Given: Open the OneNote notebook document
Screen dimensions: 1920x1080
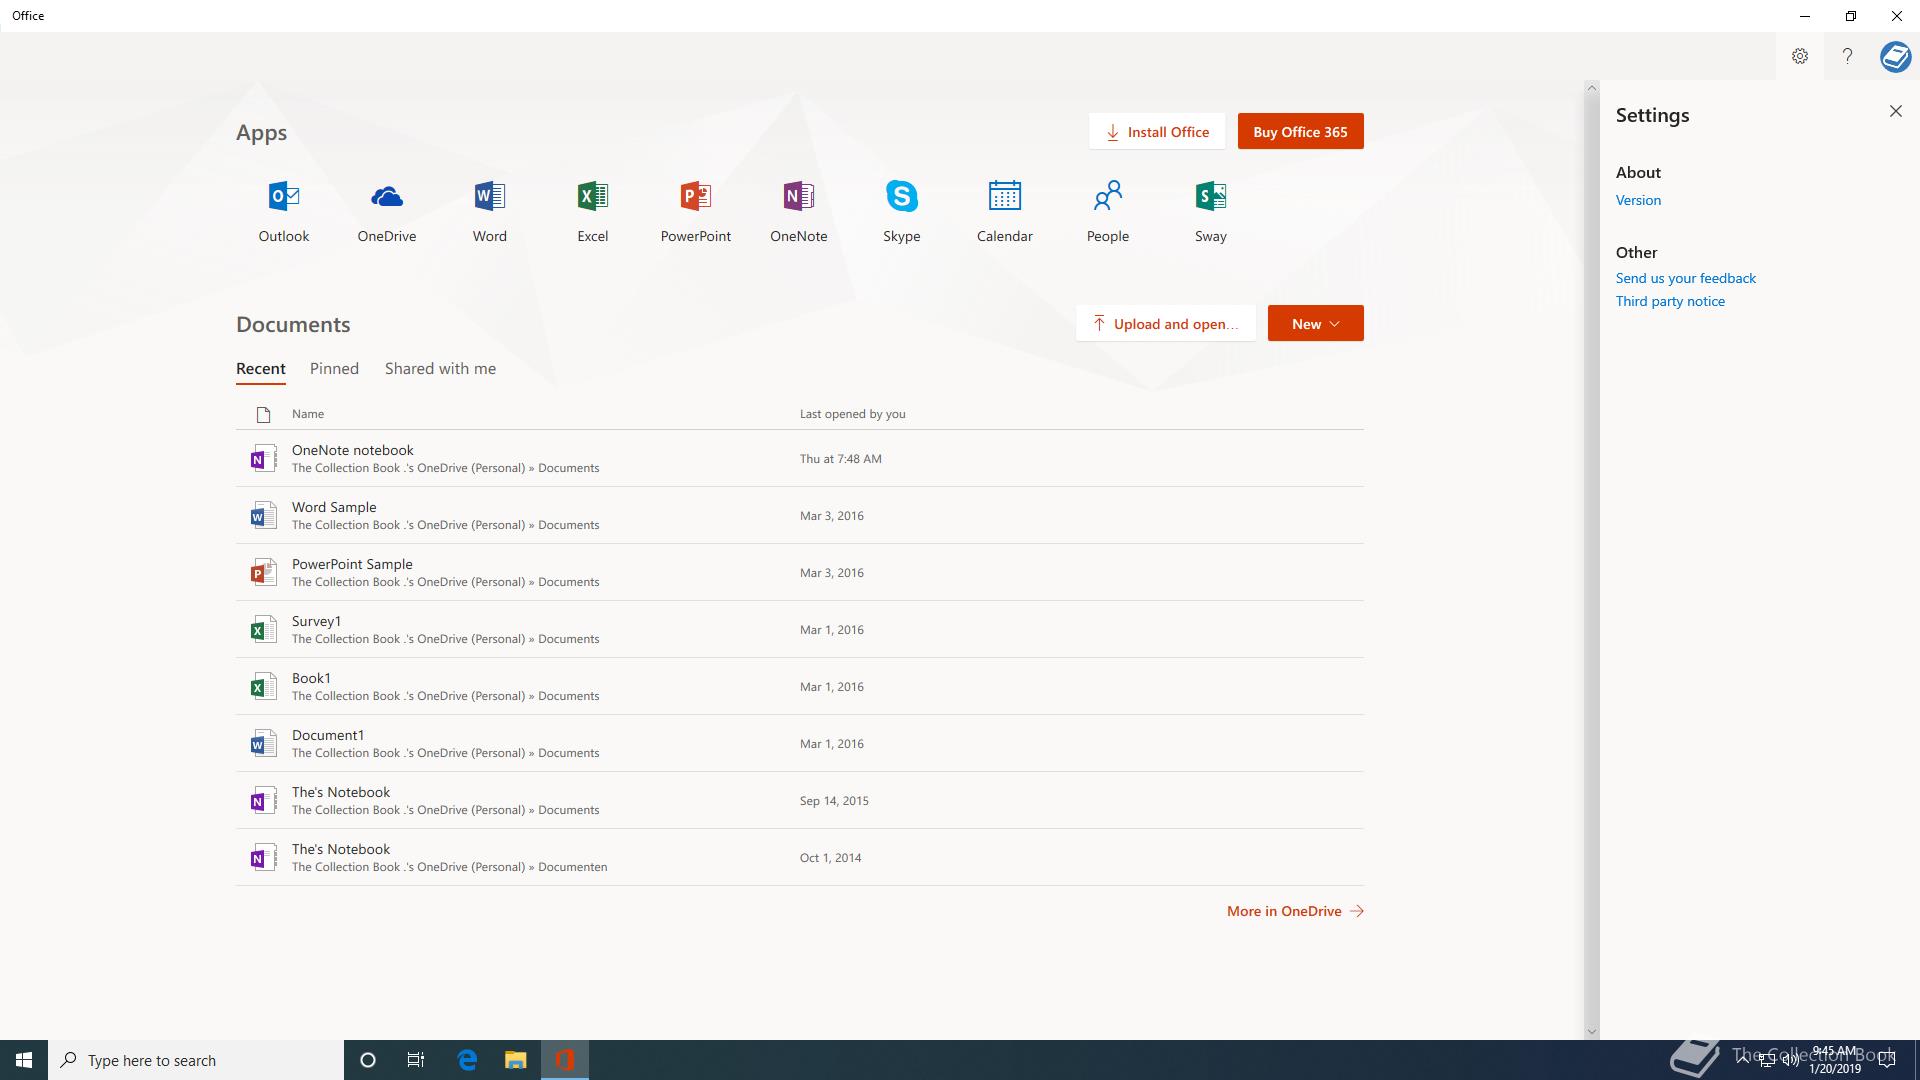Looking at the screenshot, I should pos(800,458).
